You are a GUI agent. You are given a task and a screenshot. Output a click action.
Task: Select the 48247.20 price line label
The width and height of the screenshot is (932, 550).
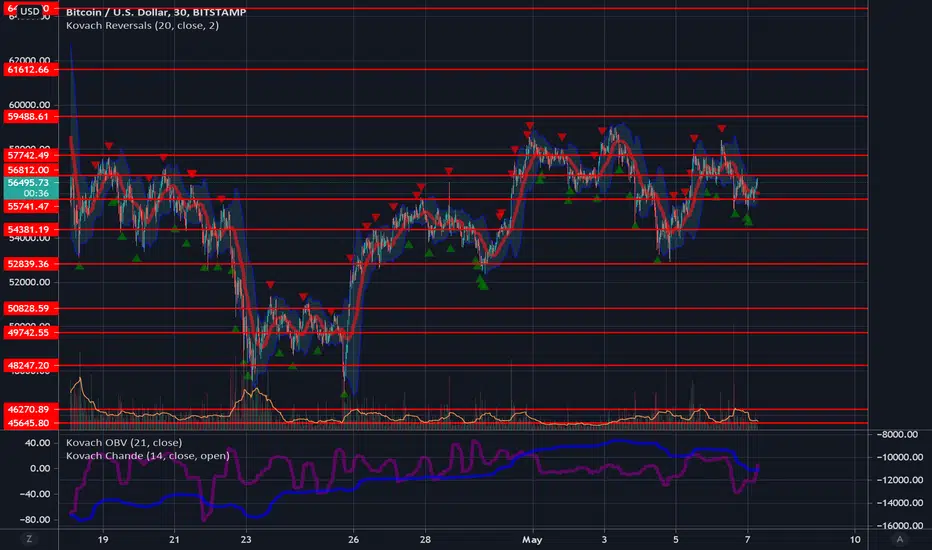coord(31,365)
